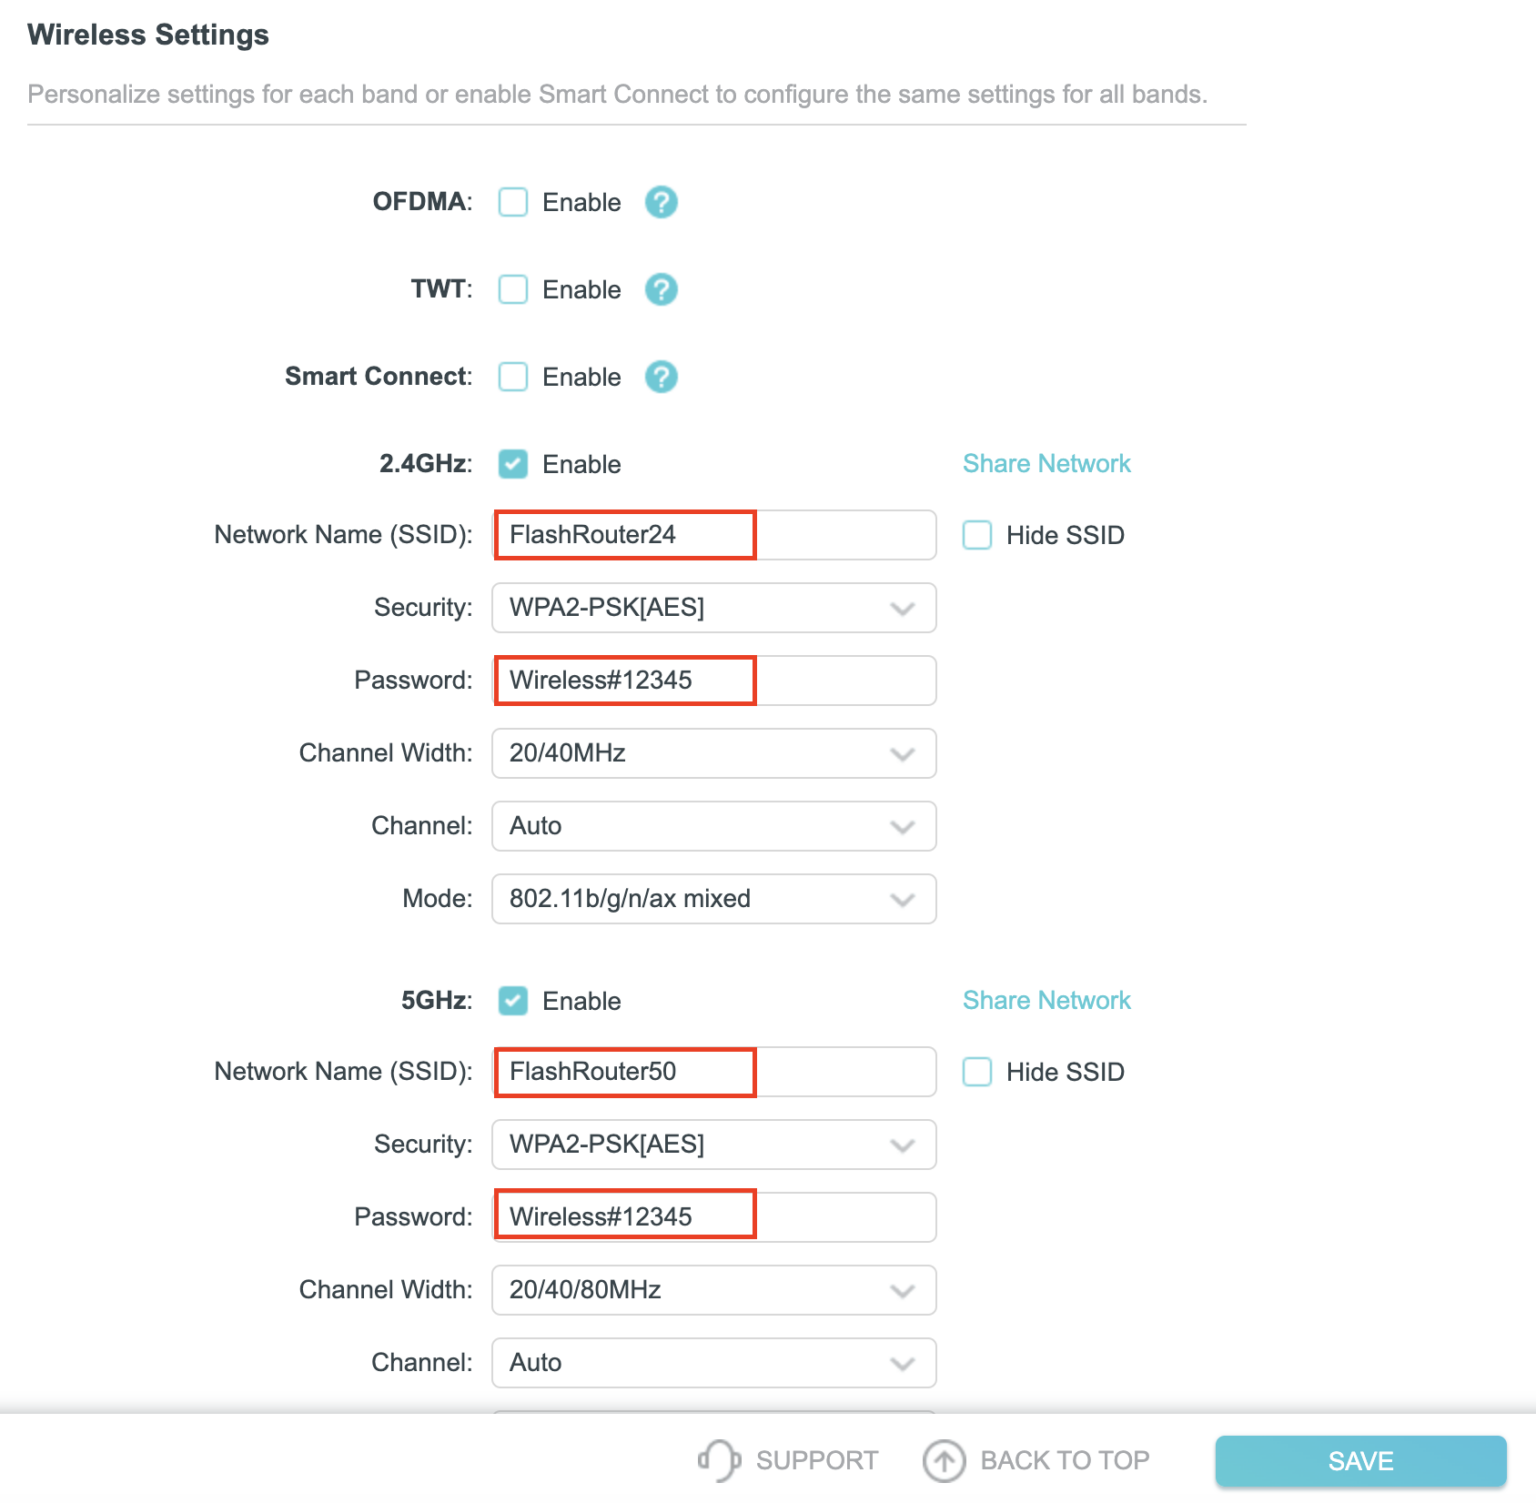Screen dimensions: 1536x1503
Task: Click the SUPPORT menu item
Action: [818, 1460]
